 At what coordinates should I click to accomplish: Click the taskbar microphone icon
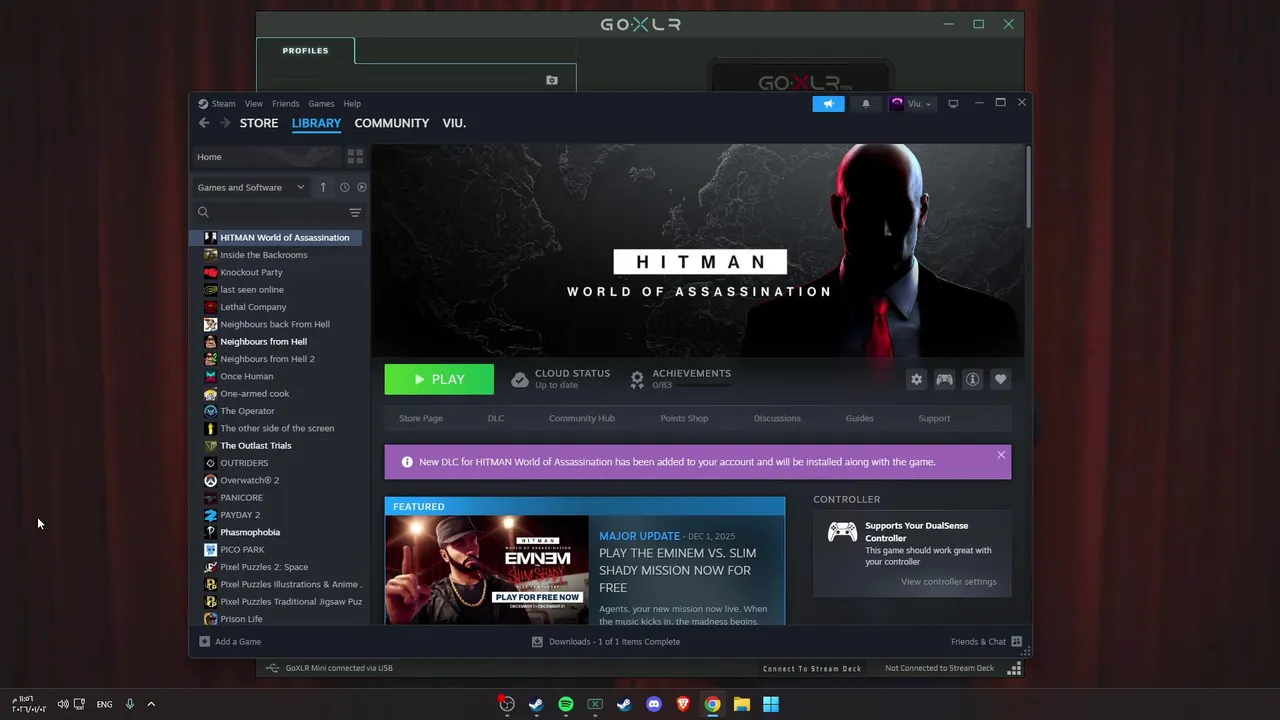tap(129, 704)
